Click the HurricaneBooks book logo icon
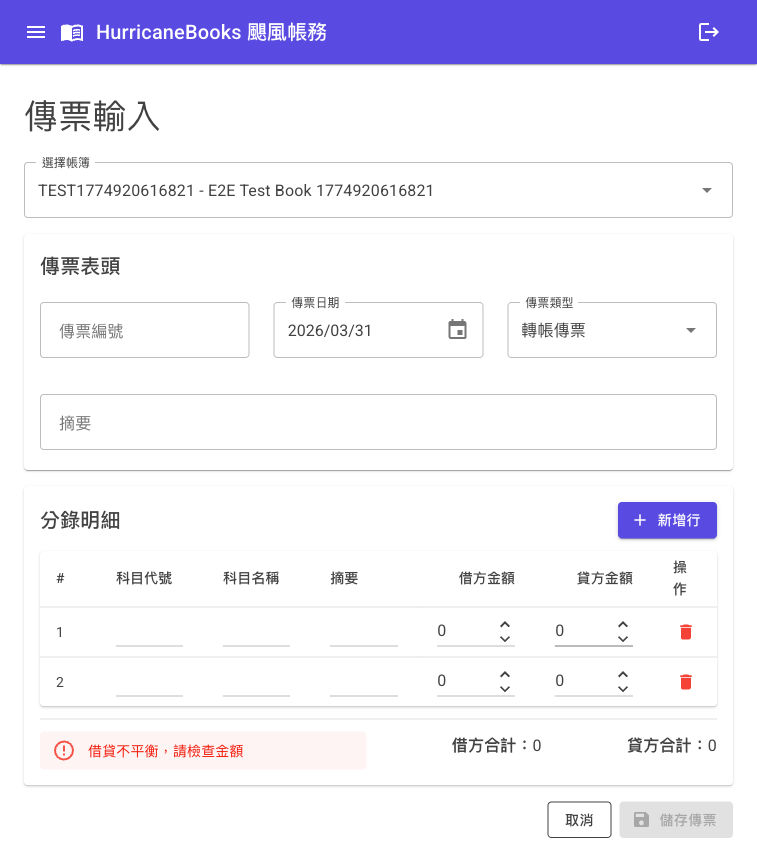 72,32
